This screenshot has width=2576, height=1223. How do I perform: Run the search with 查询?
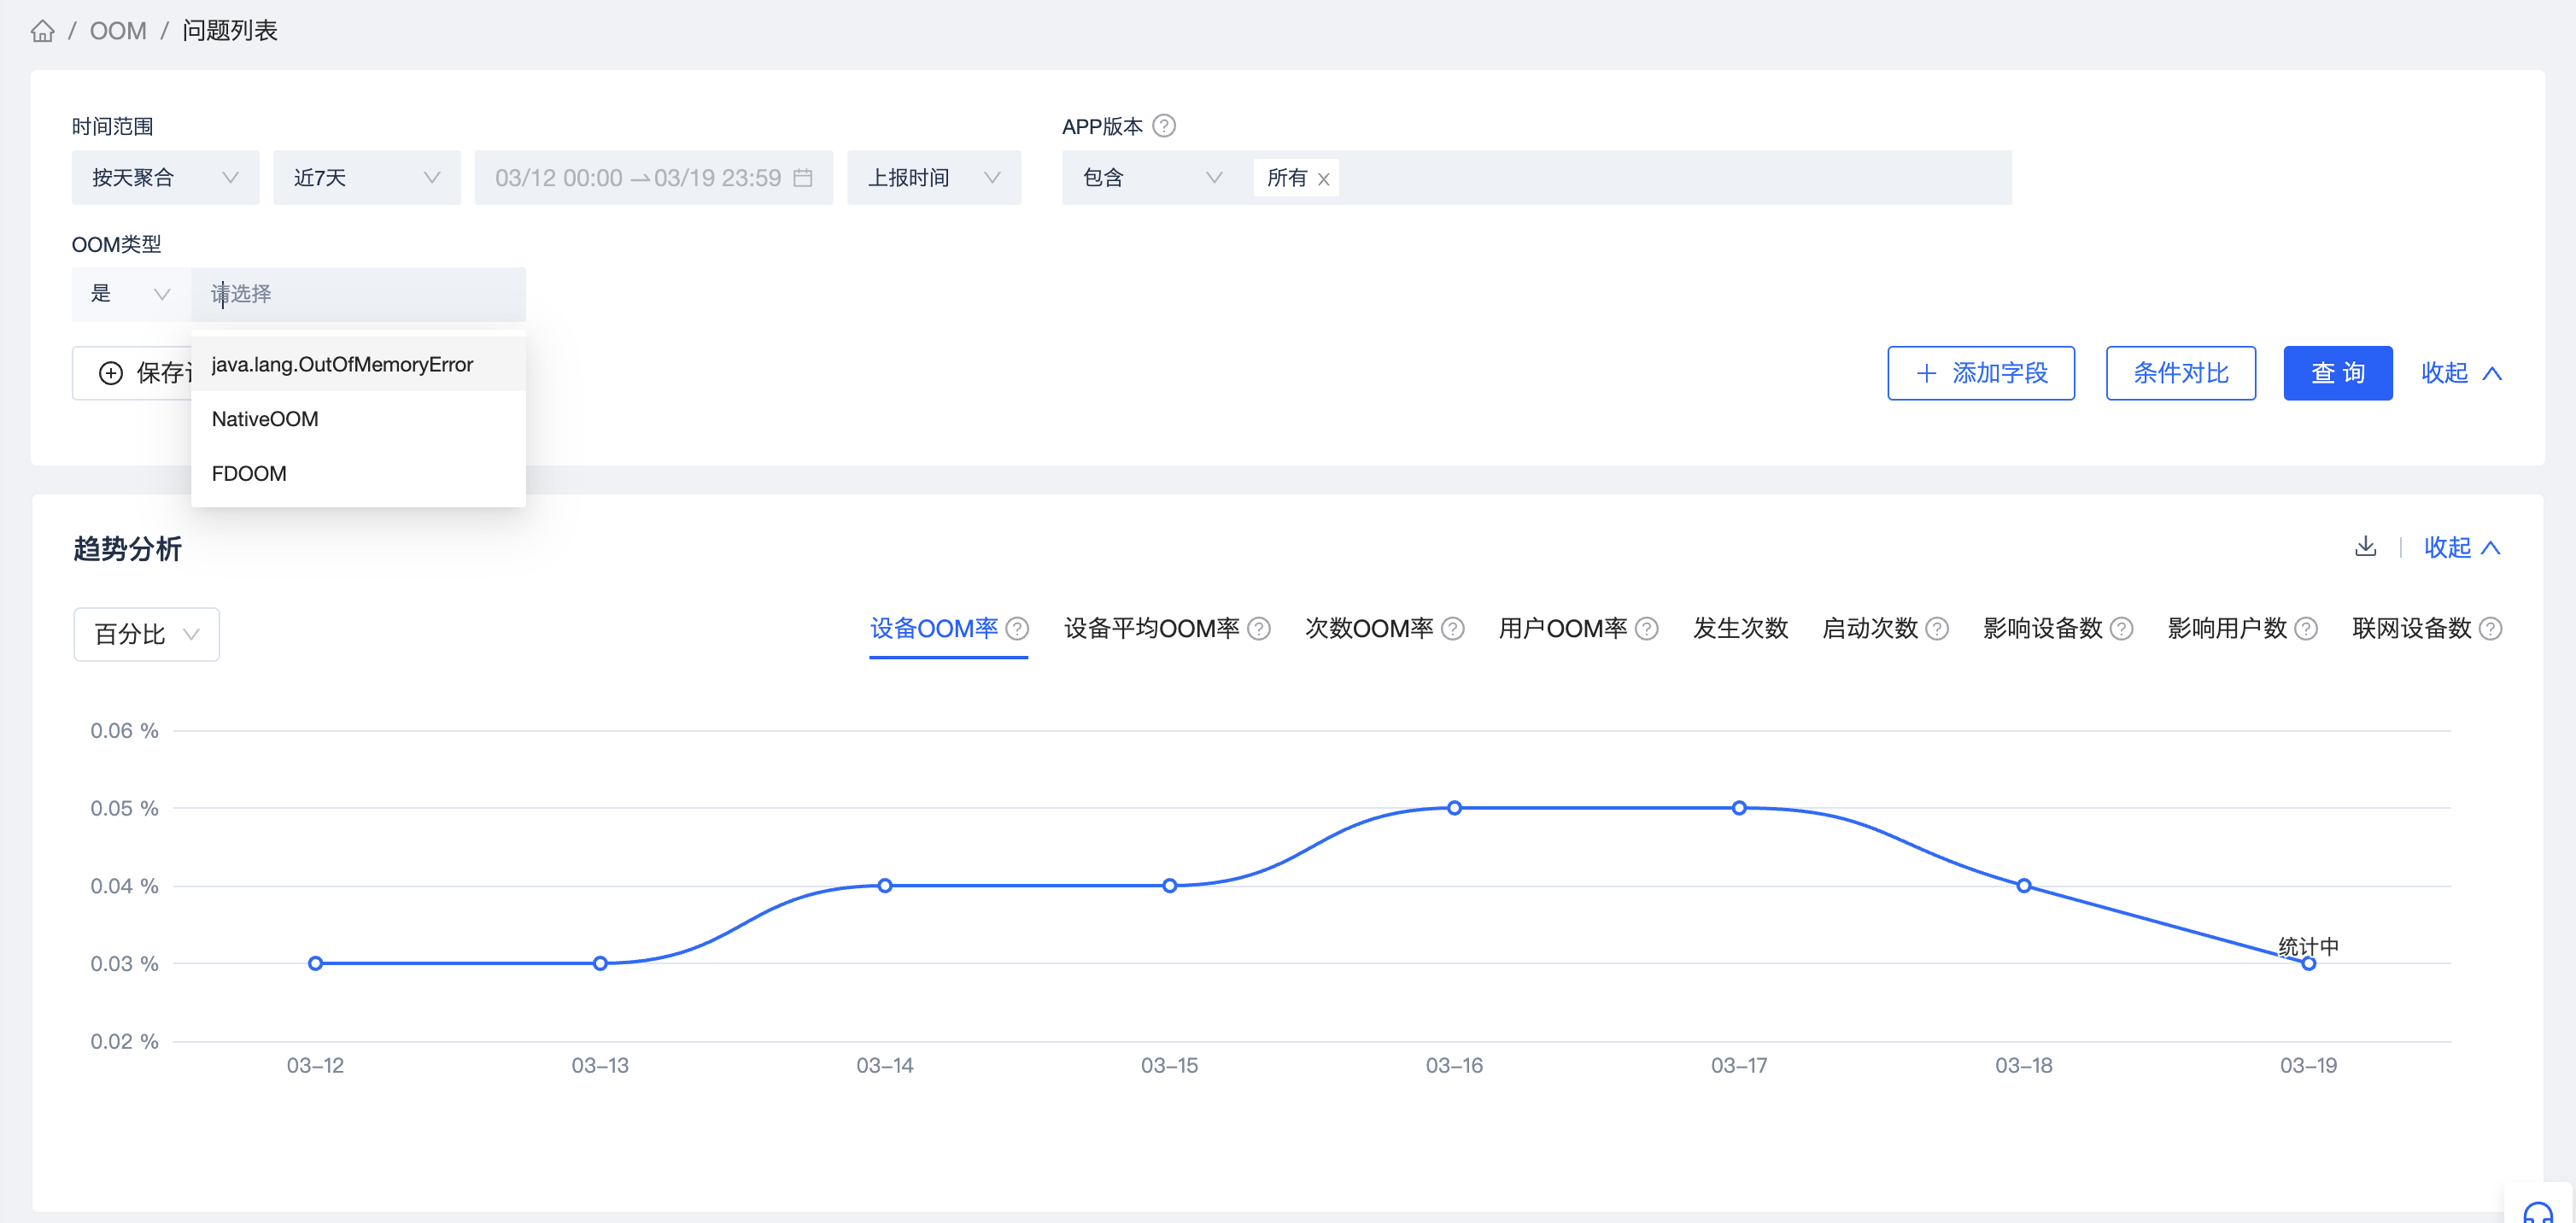coord(2337,373)
